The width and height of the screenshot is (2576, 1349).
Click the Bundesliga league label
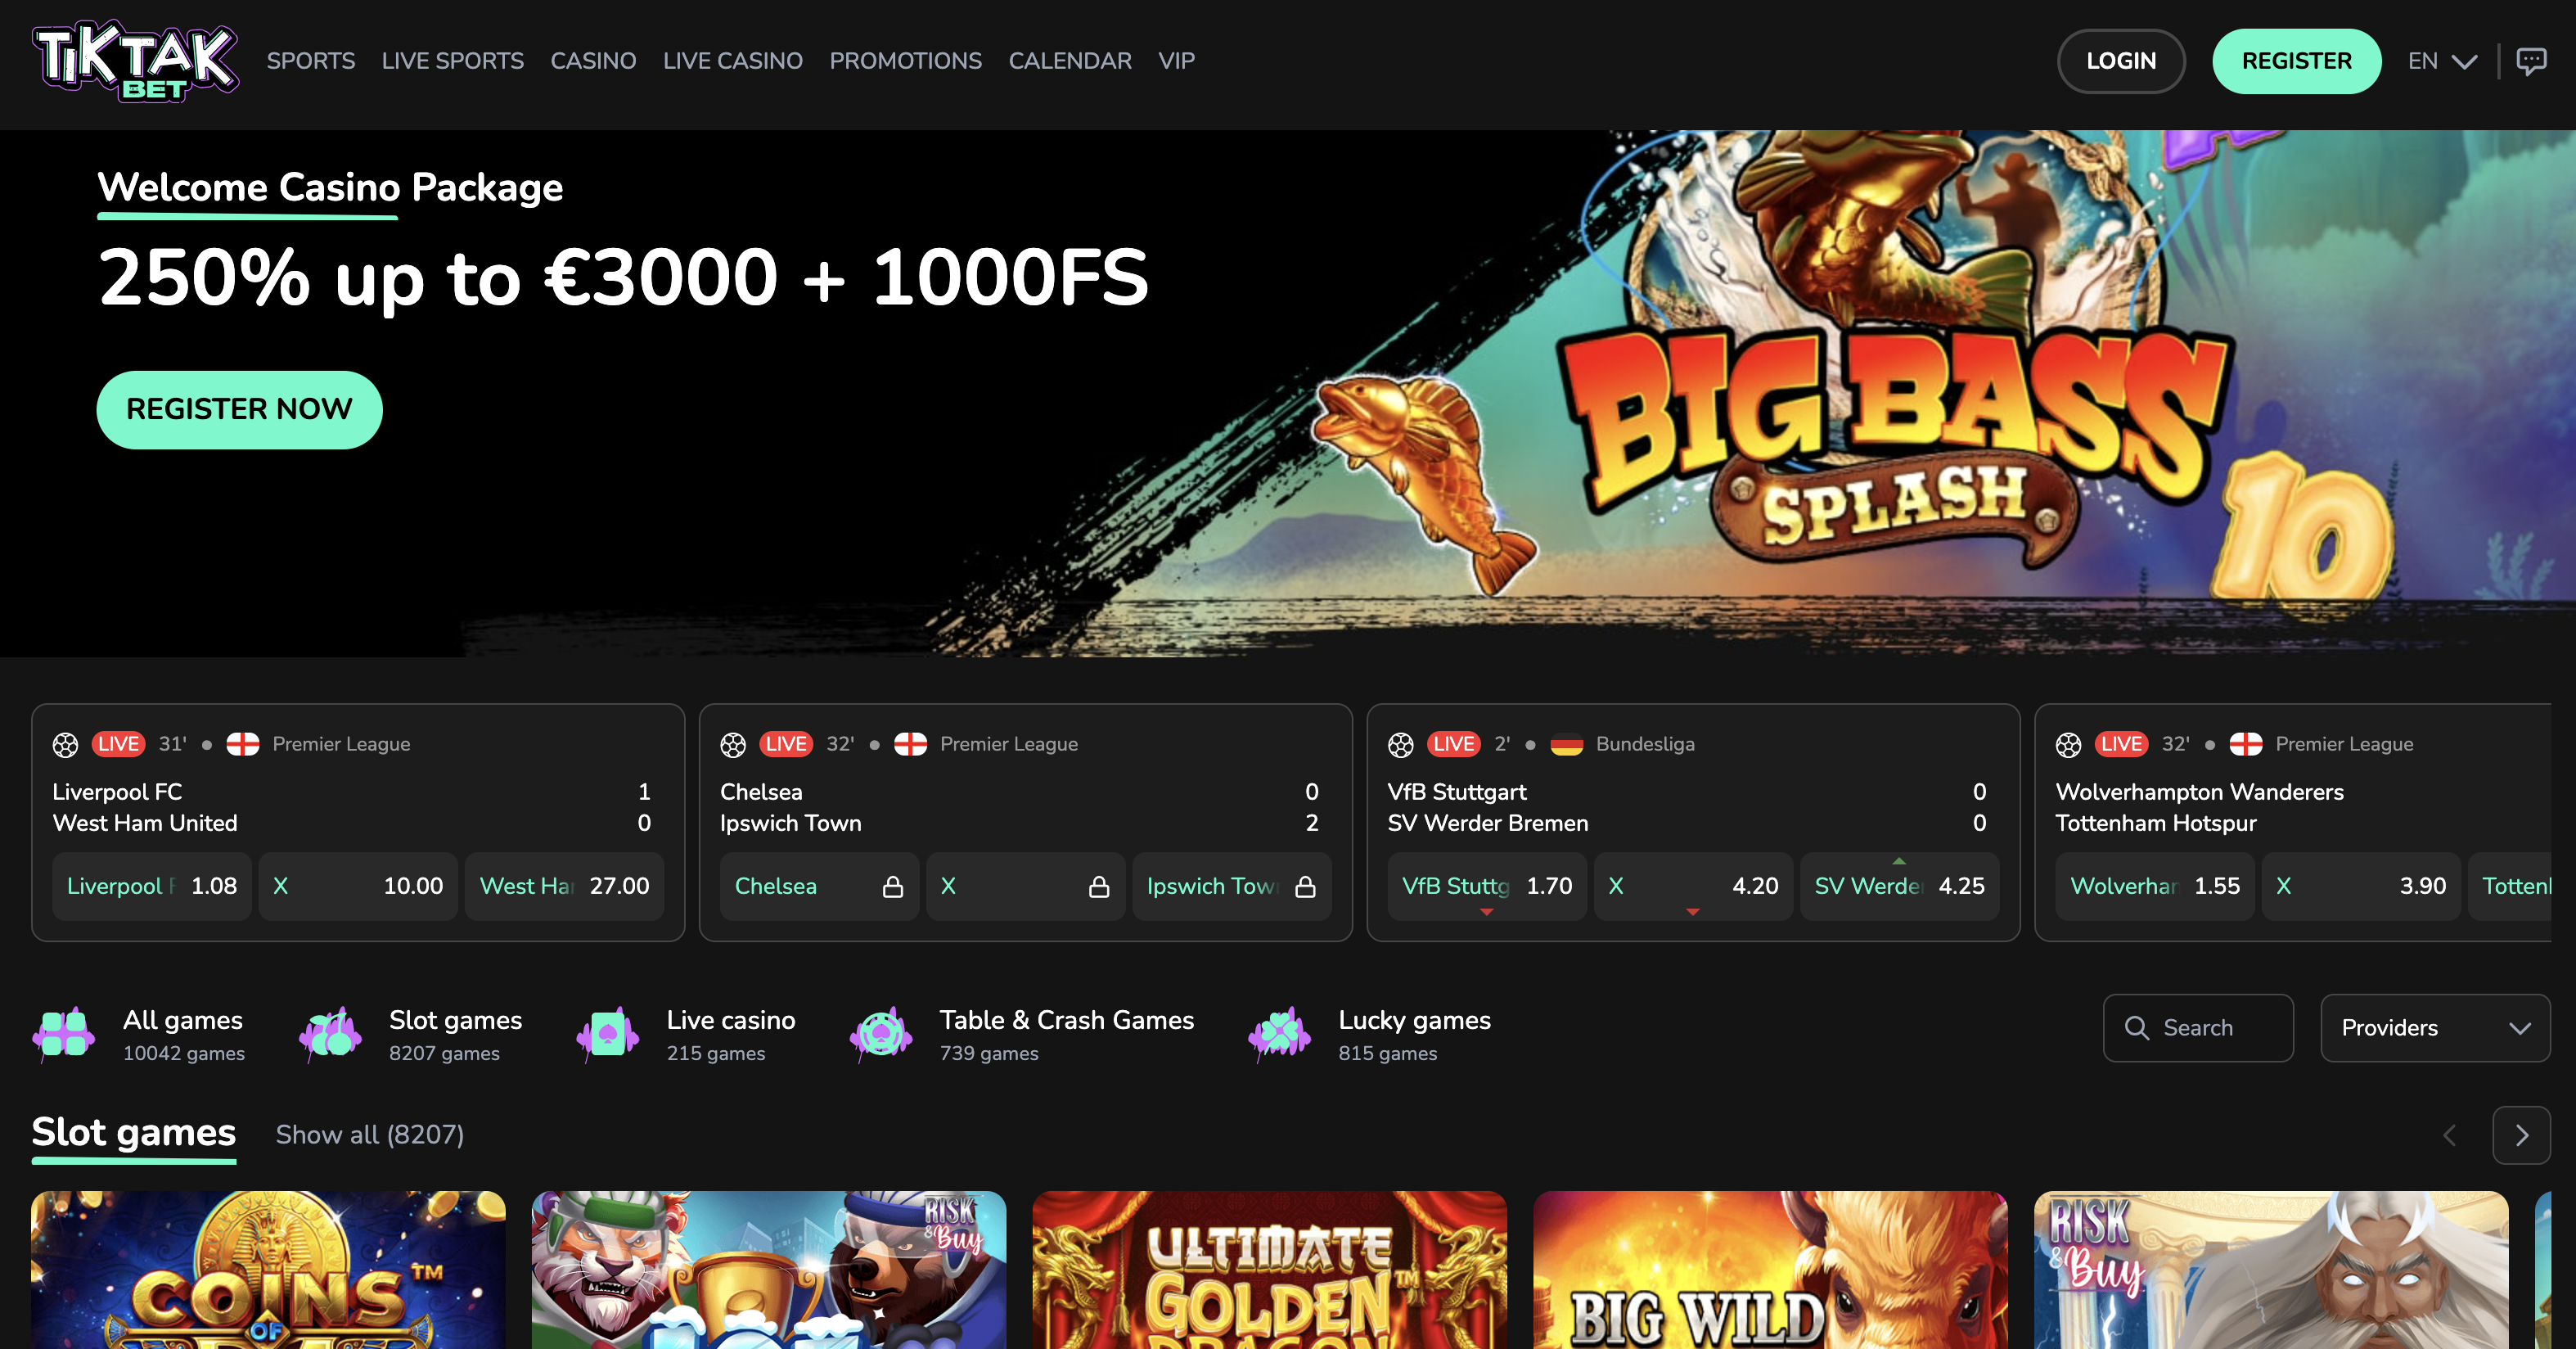1645,744
